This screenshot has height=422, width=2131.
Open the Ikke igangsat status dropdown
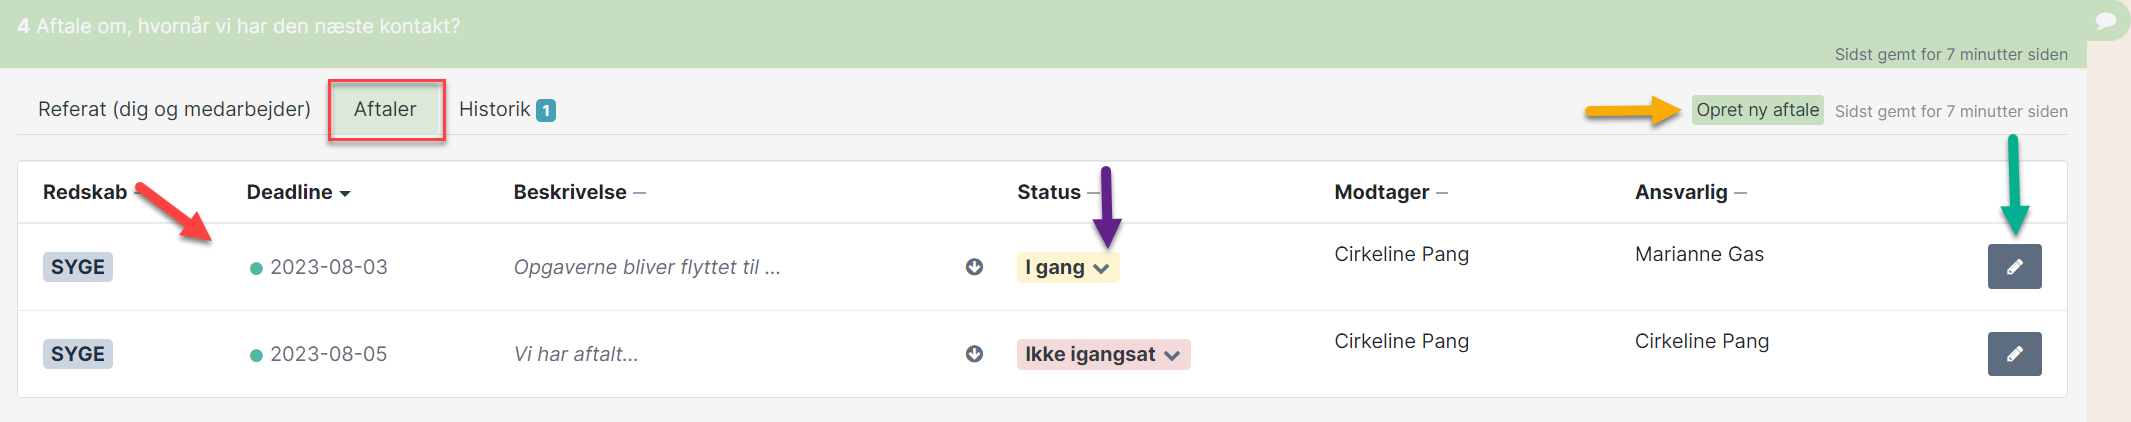pos(1103,354)
